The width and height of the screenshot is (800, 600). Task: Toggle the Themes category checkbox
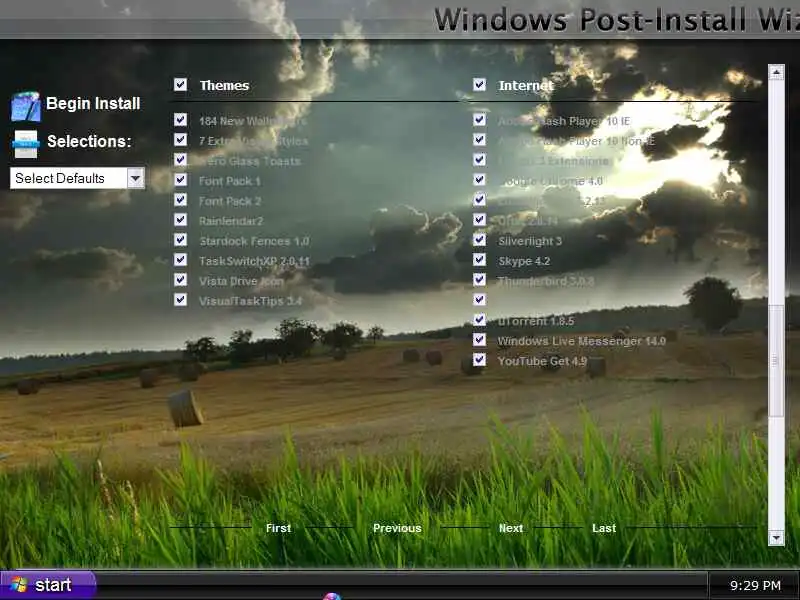(x=180, y=84)
